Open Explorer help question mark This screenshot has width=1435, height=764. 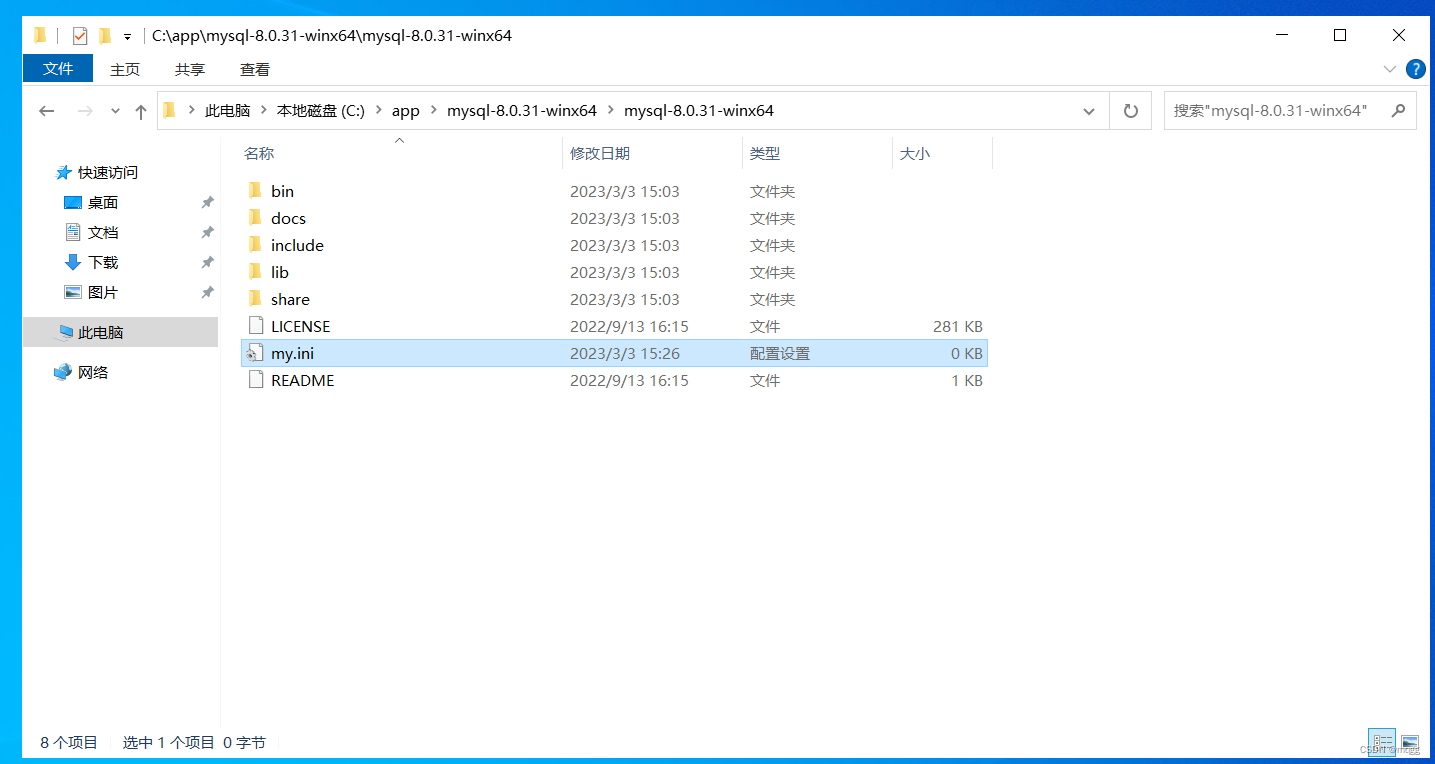tap(1415, 69)
